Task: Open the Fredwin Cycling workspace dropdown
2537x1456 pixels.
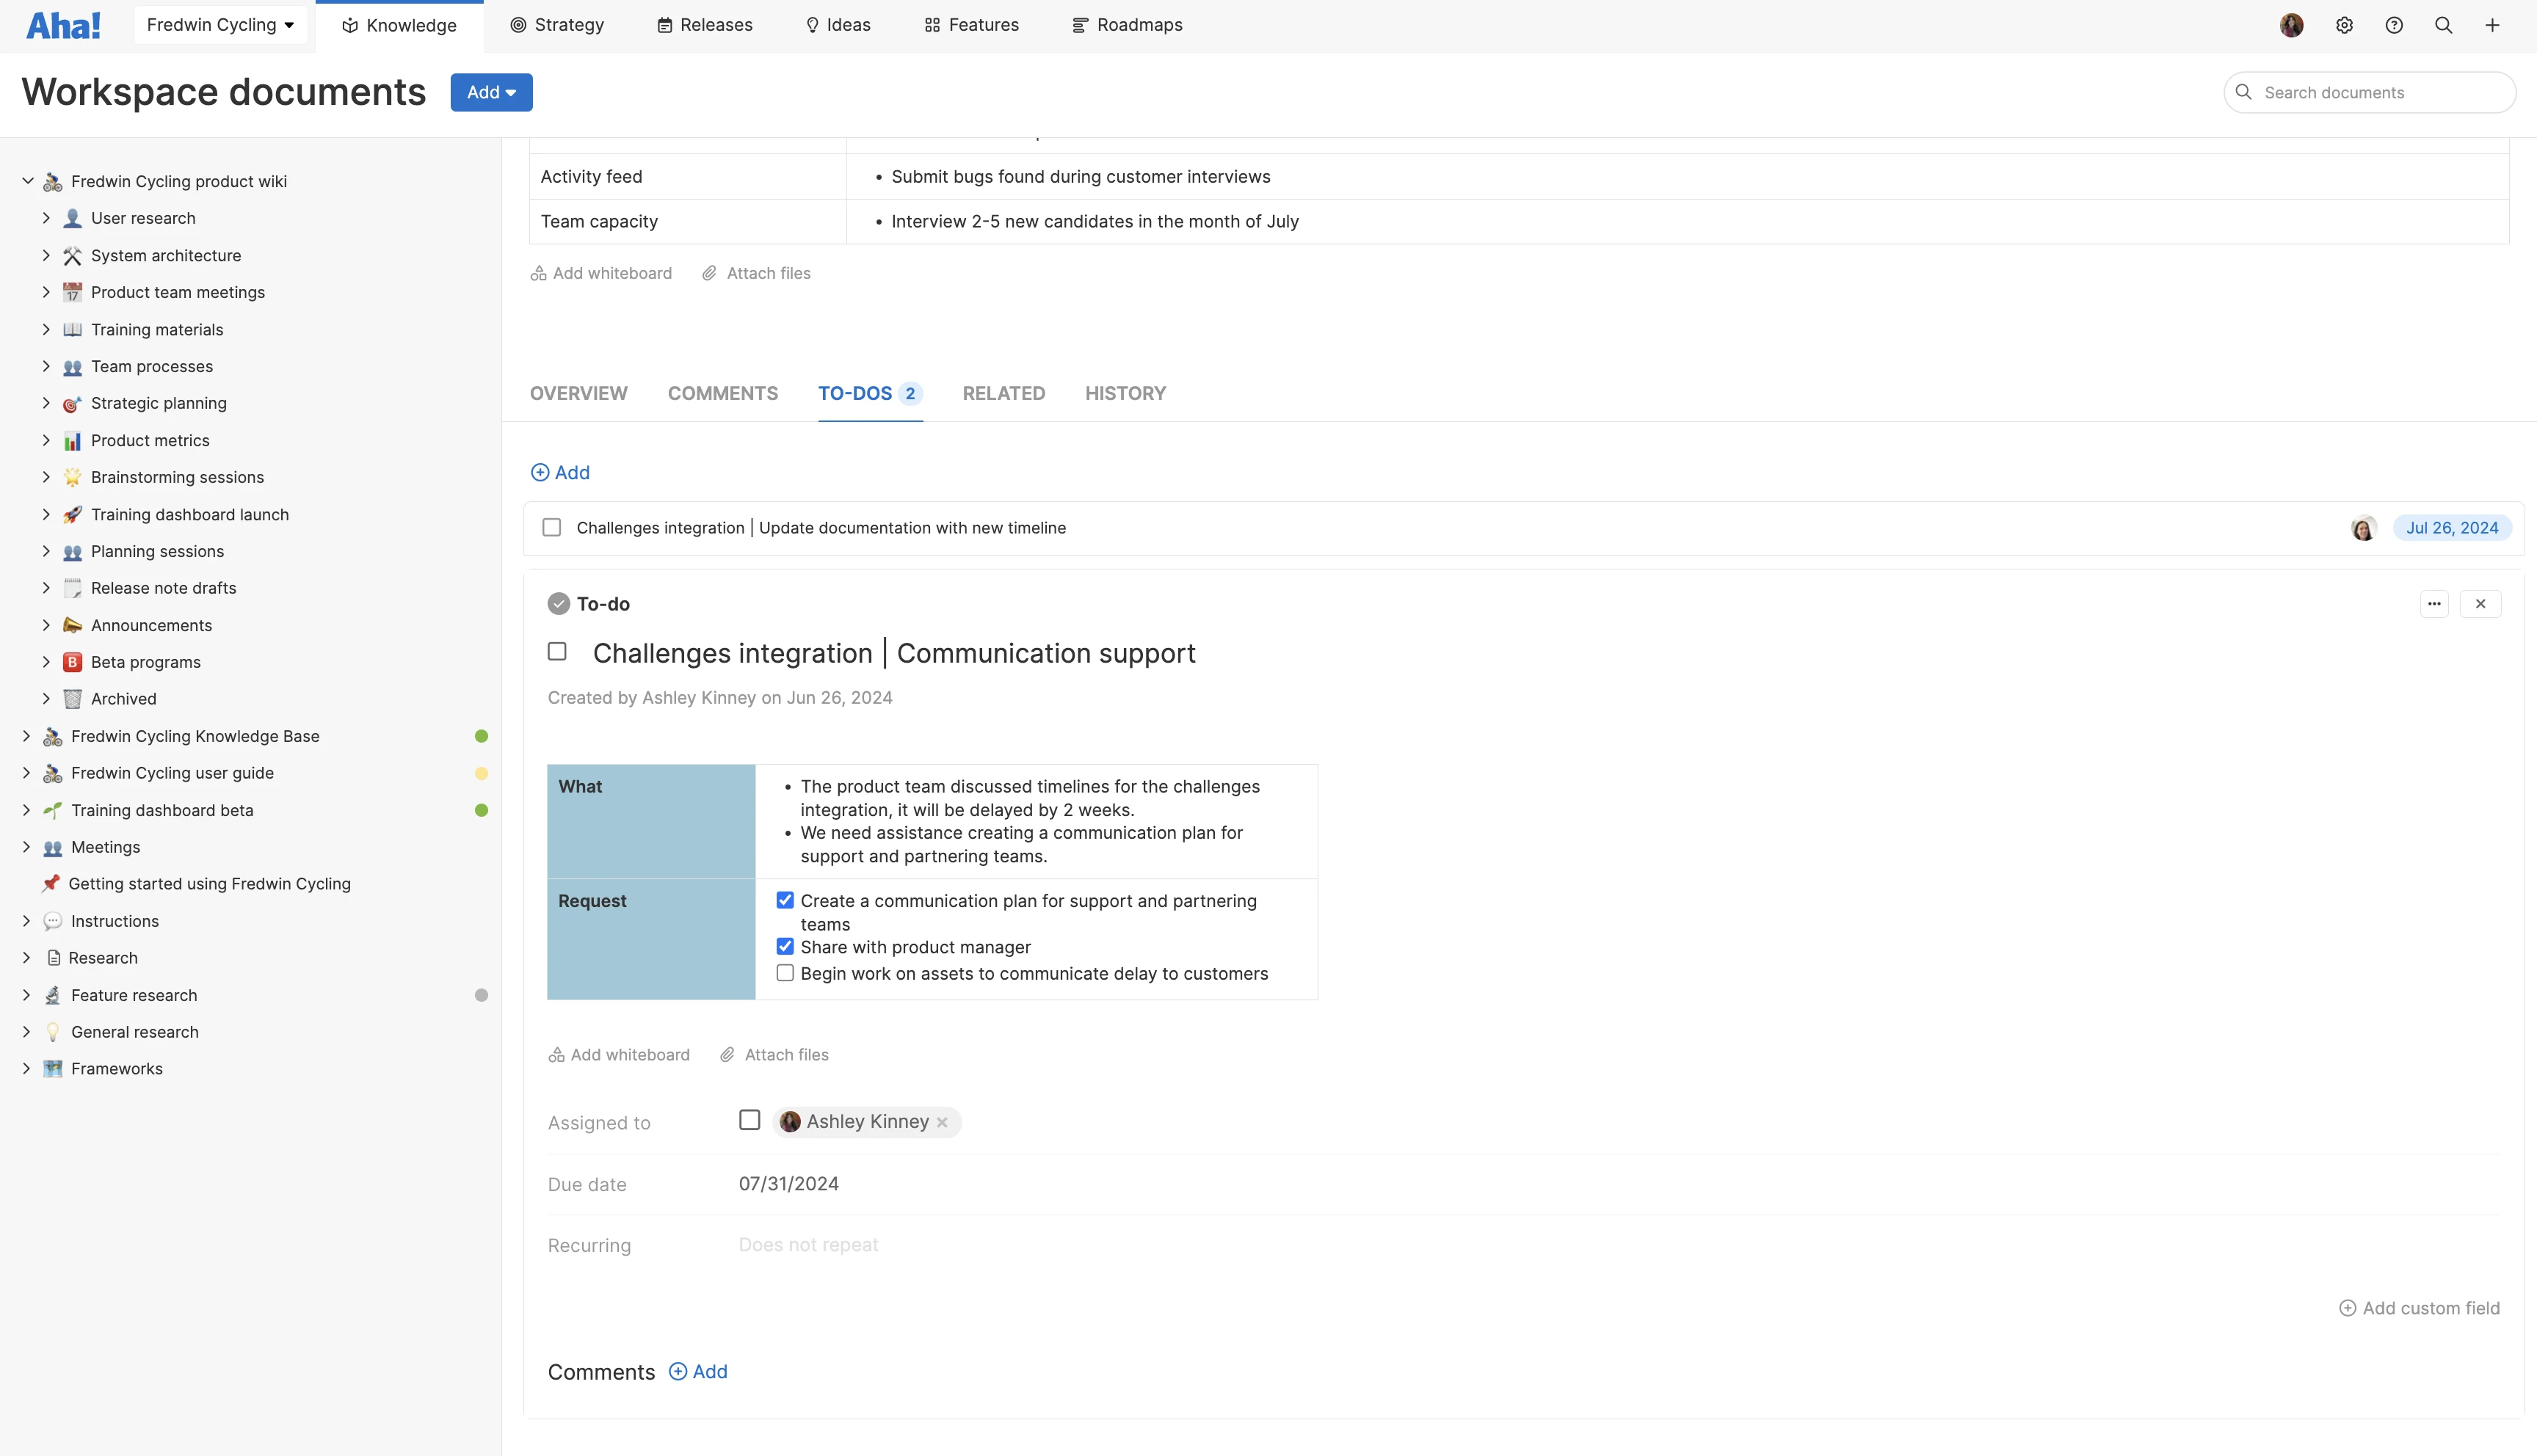Action: click(x=220, y=24)
